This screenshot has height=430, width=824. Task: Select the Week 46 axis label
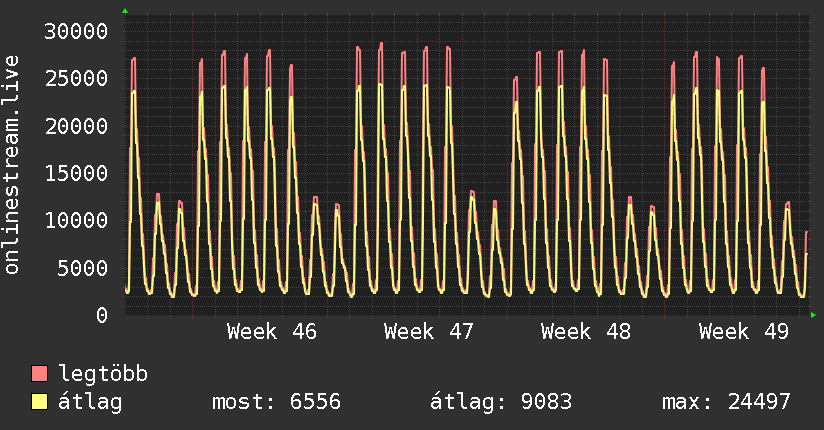point(272,331)
